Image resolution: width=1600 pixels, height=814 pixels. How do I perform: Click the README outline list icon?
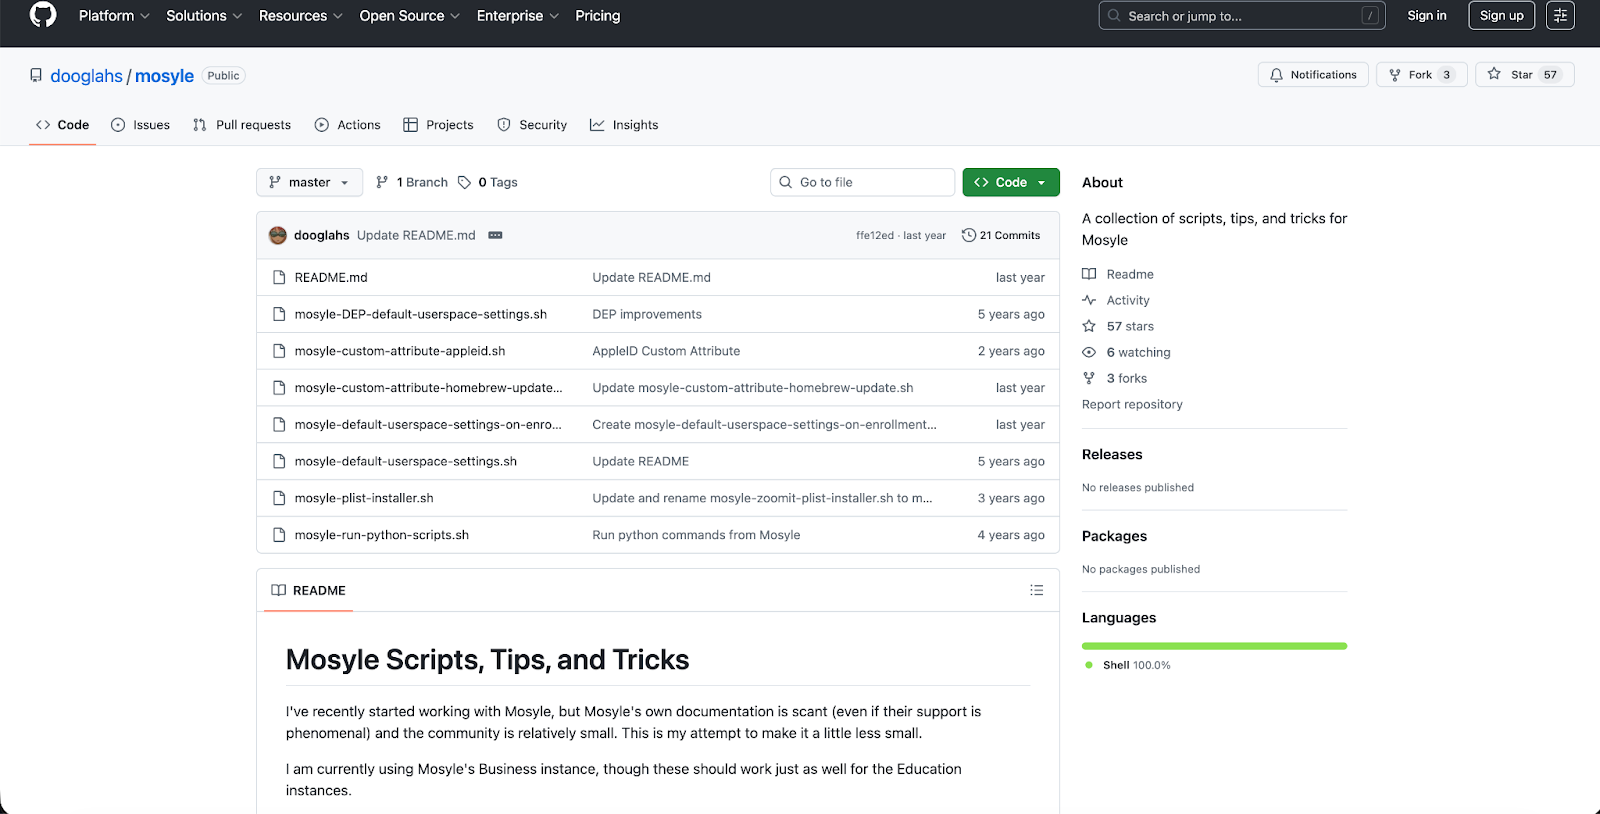click(1036, 590)
